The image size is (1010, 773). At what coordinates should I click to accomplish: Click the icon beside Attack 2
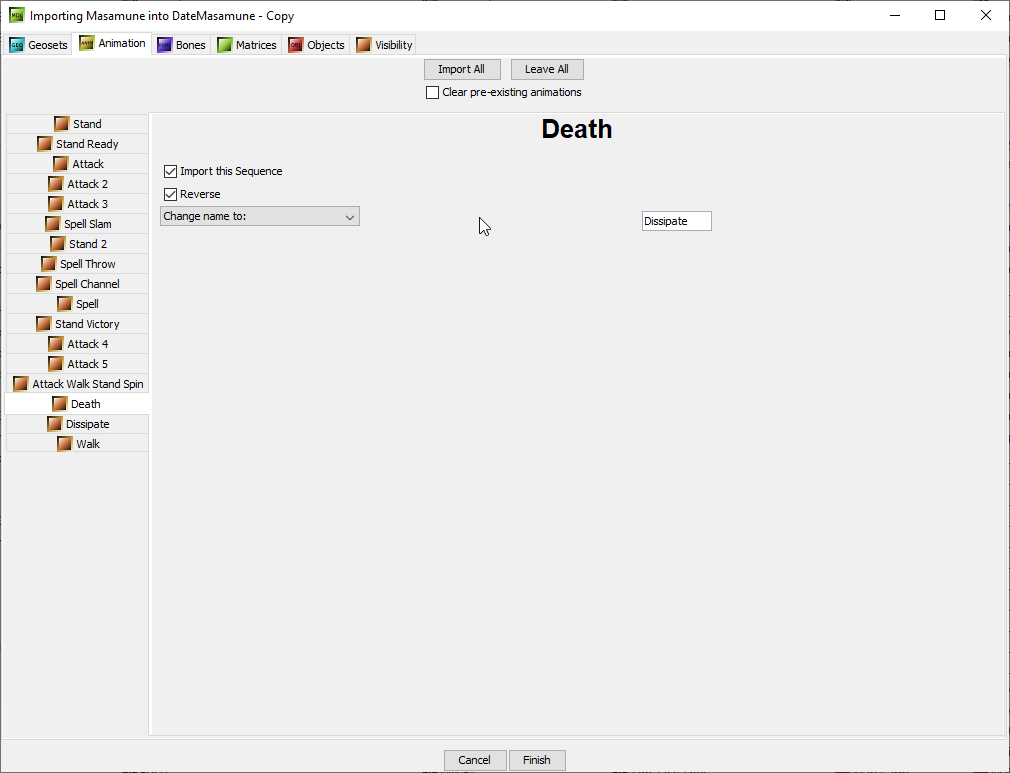click(x=56, y=184)
